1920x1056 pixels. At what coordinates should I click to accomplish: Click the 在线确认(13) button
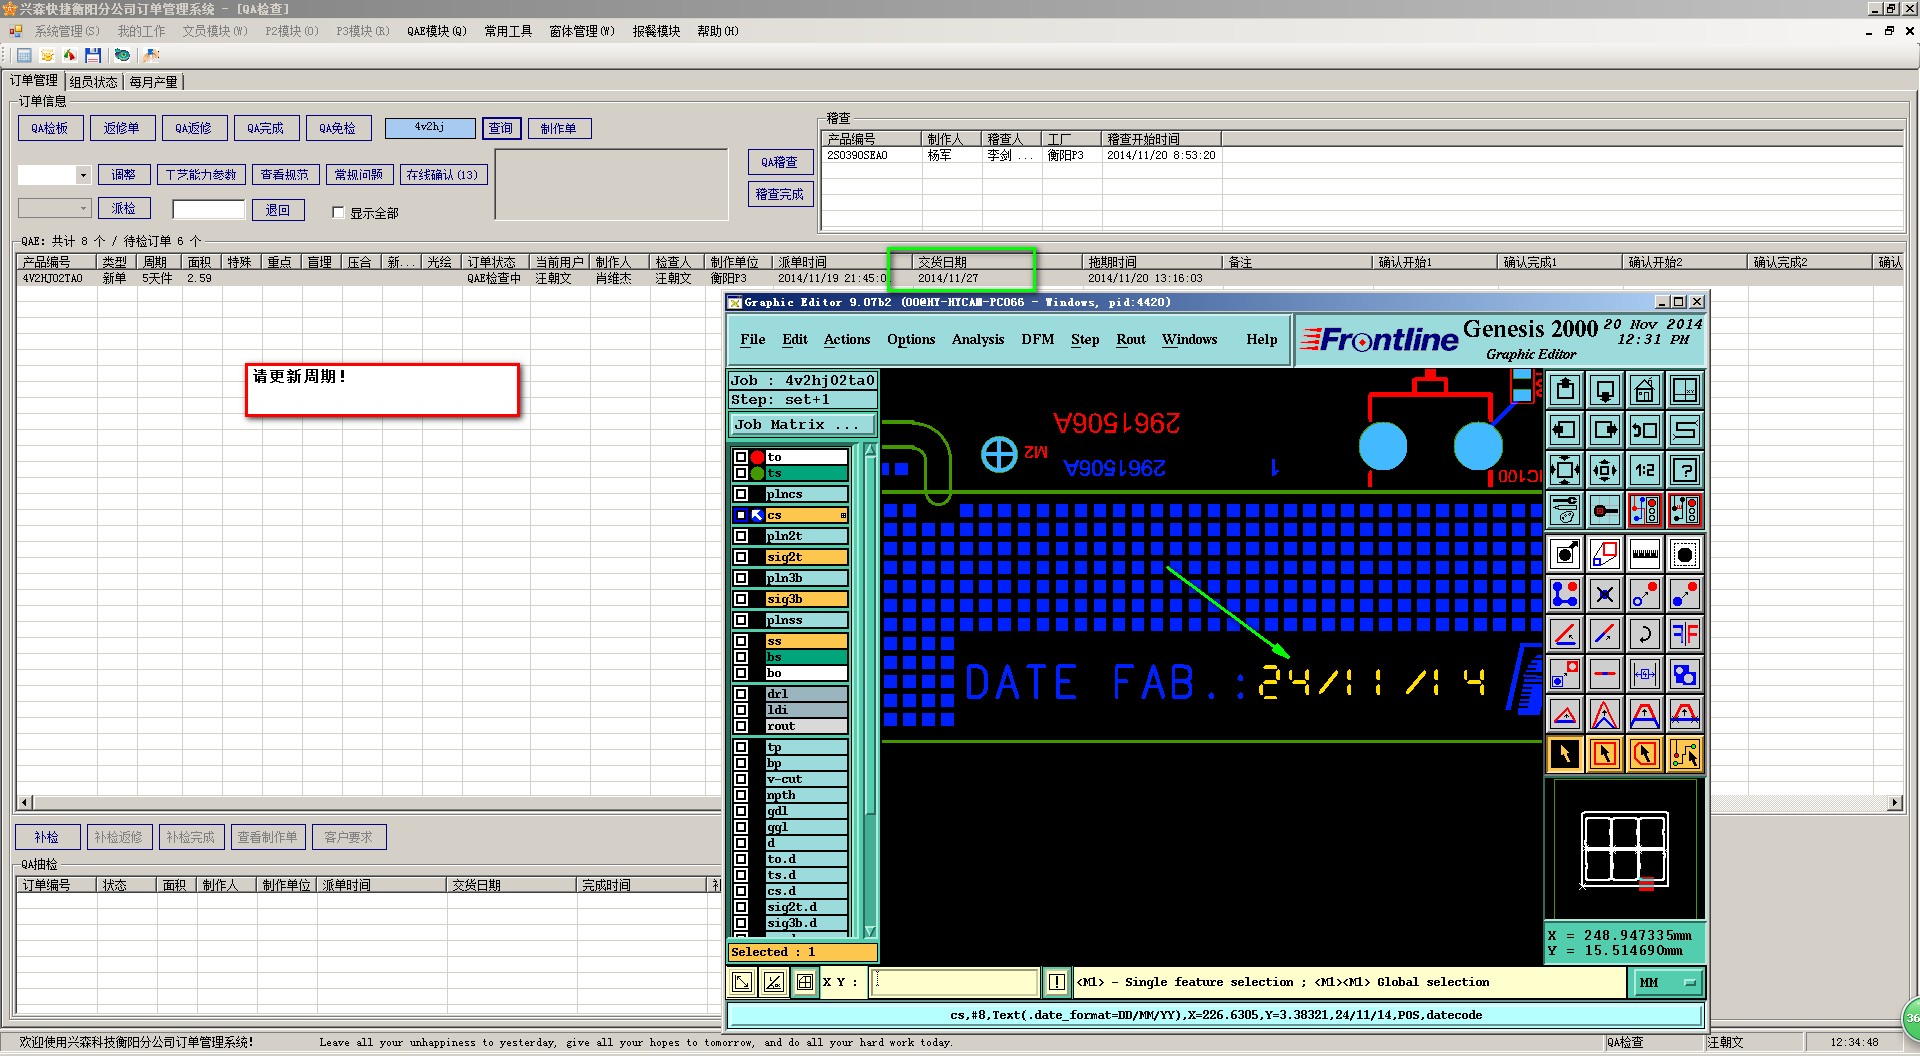[x=444, y=175]
